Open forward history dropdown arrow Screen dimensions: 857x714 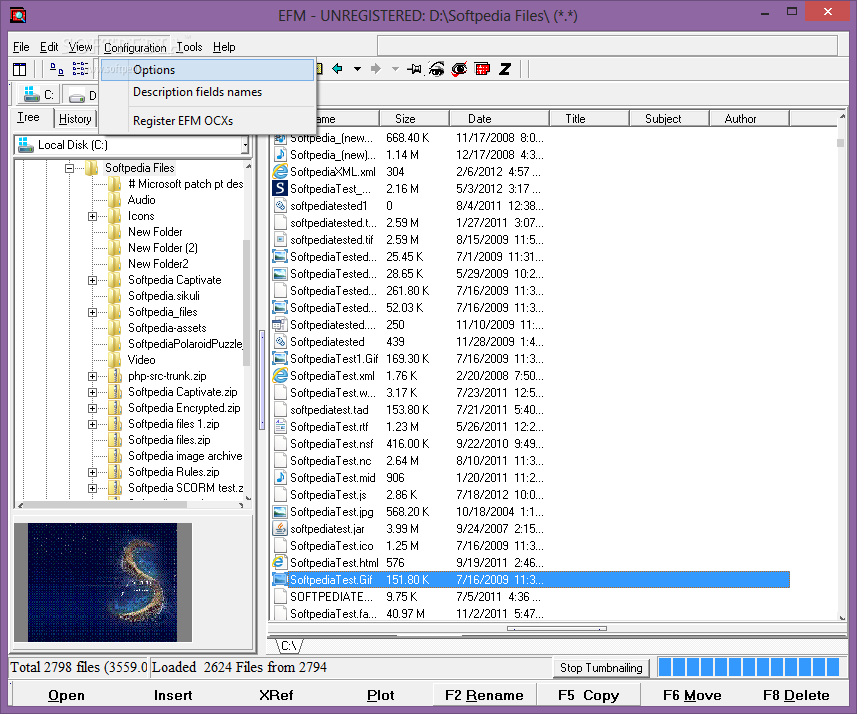click(x=395, y=69)
